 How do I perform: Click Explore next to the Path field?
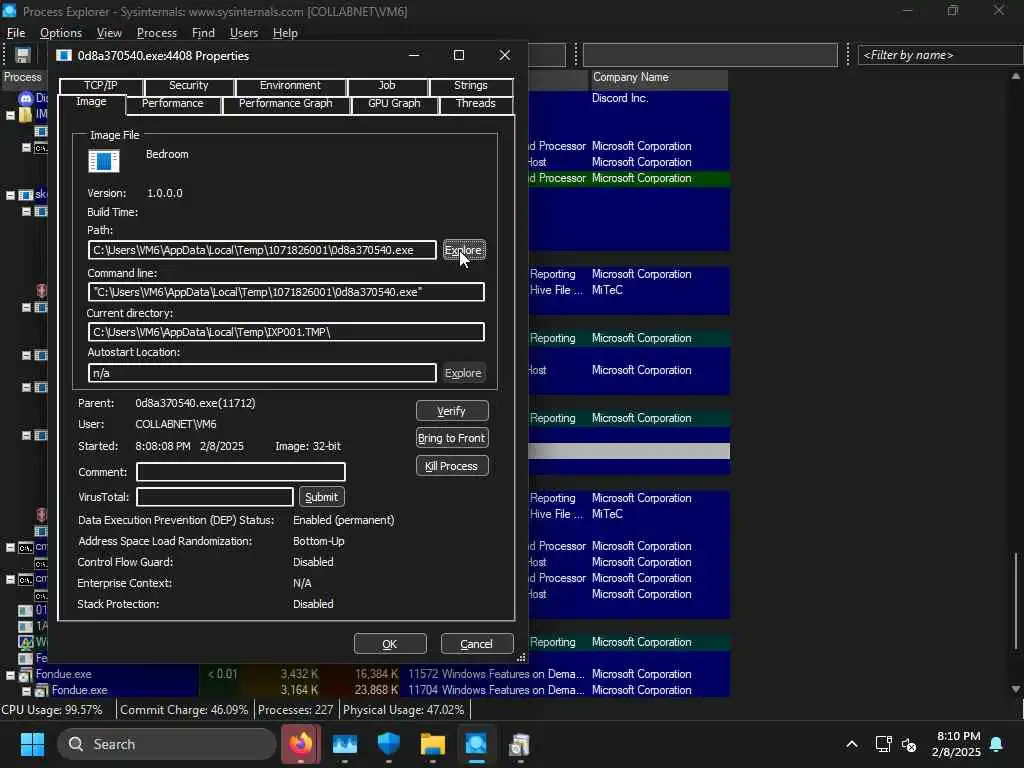coord(464,250)
